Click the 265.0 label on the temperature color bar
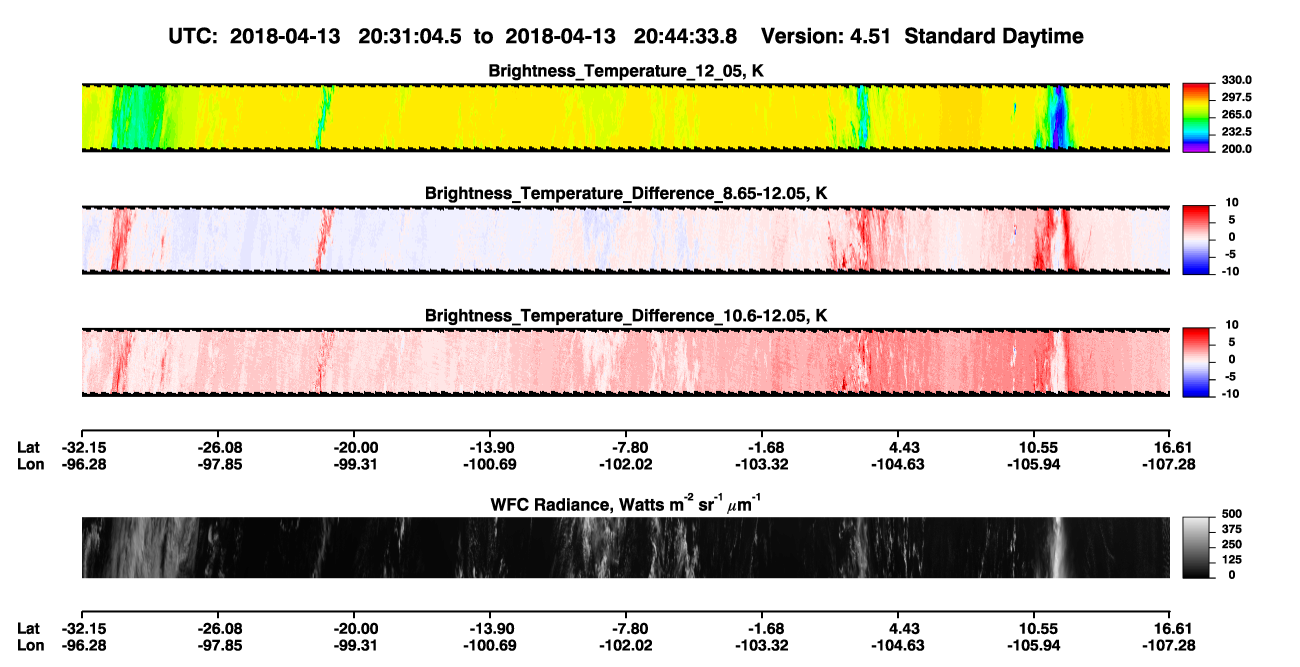Image resolution: width=1300 pixels, height=667 pixels. [1237, 115]
